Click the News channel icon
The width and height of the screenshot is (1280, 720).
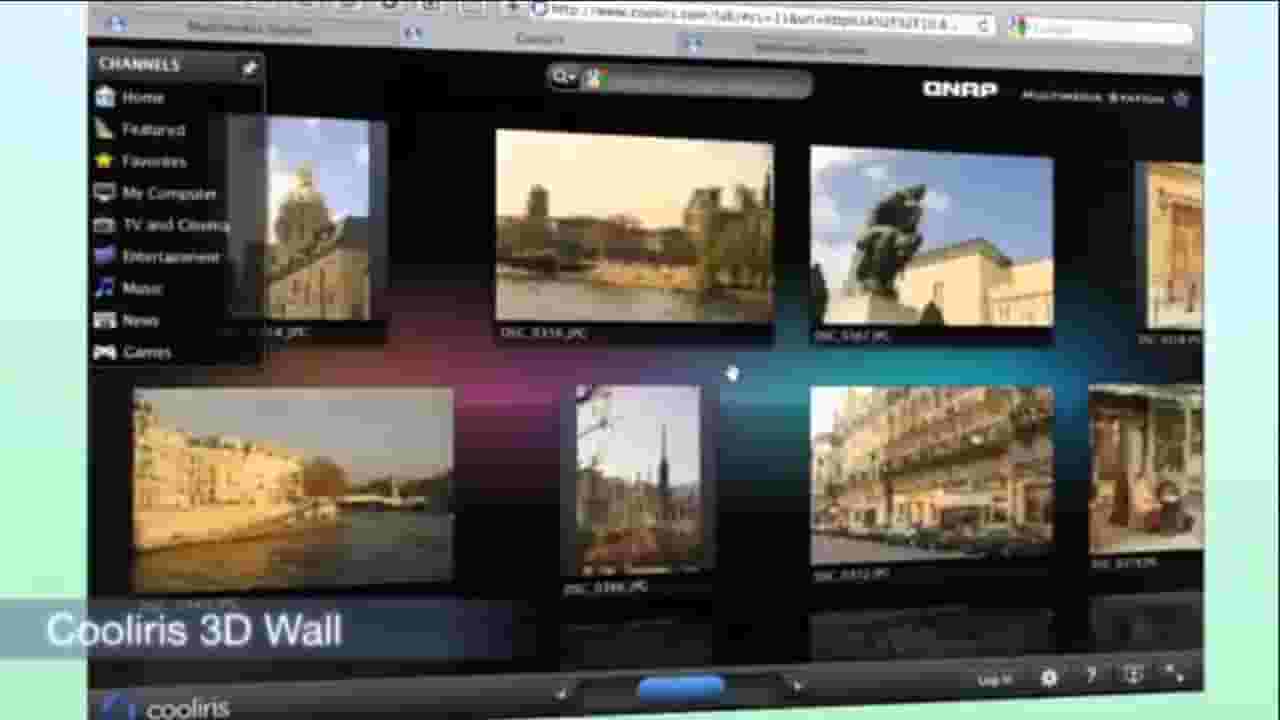(x=105, y=320)
